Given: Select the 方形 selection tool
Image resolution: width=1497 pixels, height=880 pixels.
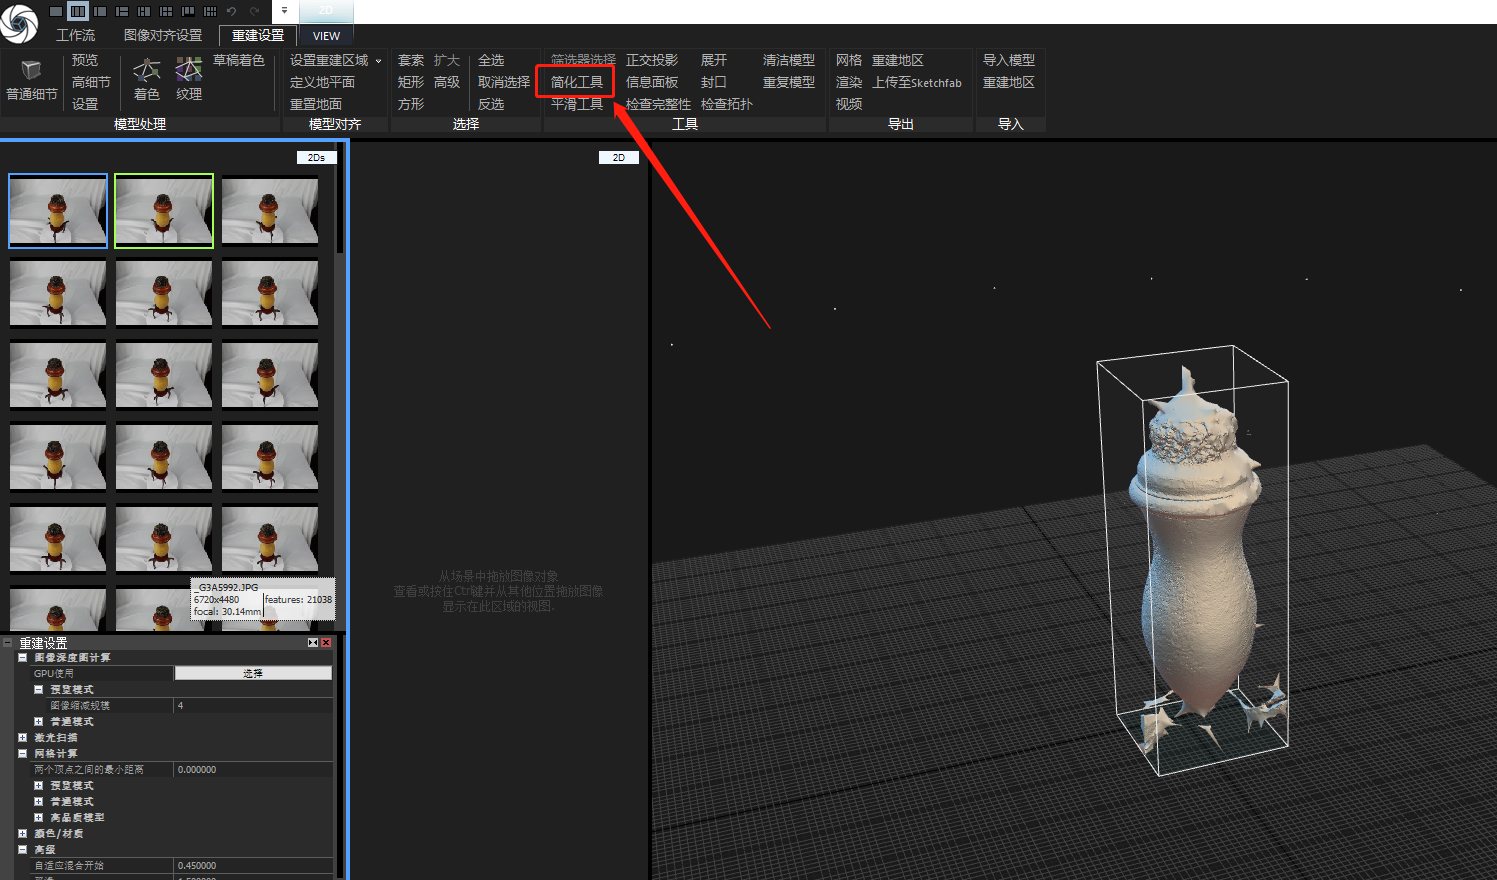Looking at the screenshot, I should [411, 104].
